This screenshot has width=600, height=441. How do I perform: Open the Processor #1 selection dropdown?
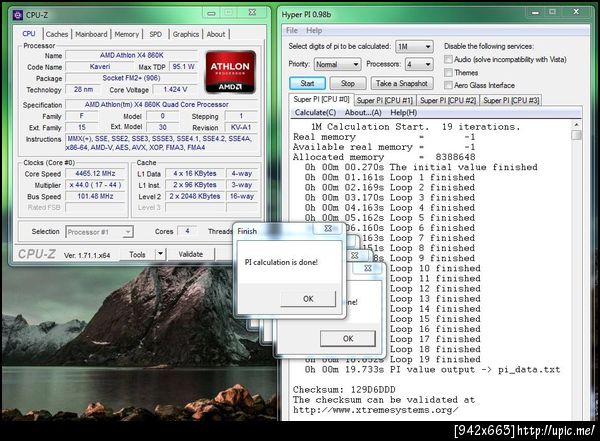point(99,232)
